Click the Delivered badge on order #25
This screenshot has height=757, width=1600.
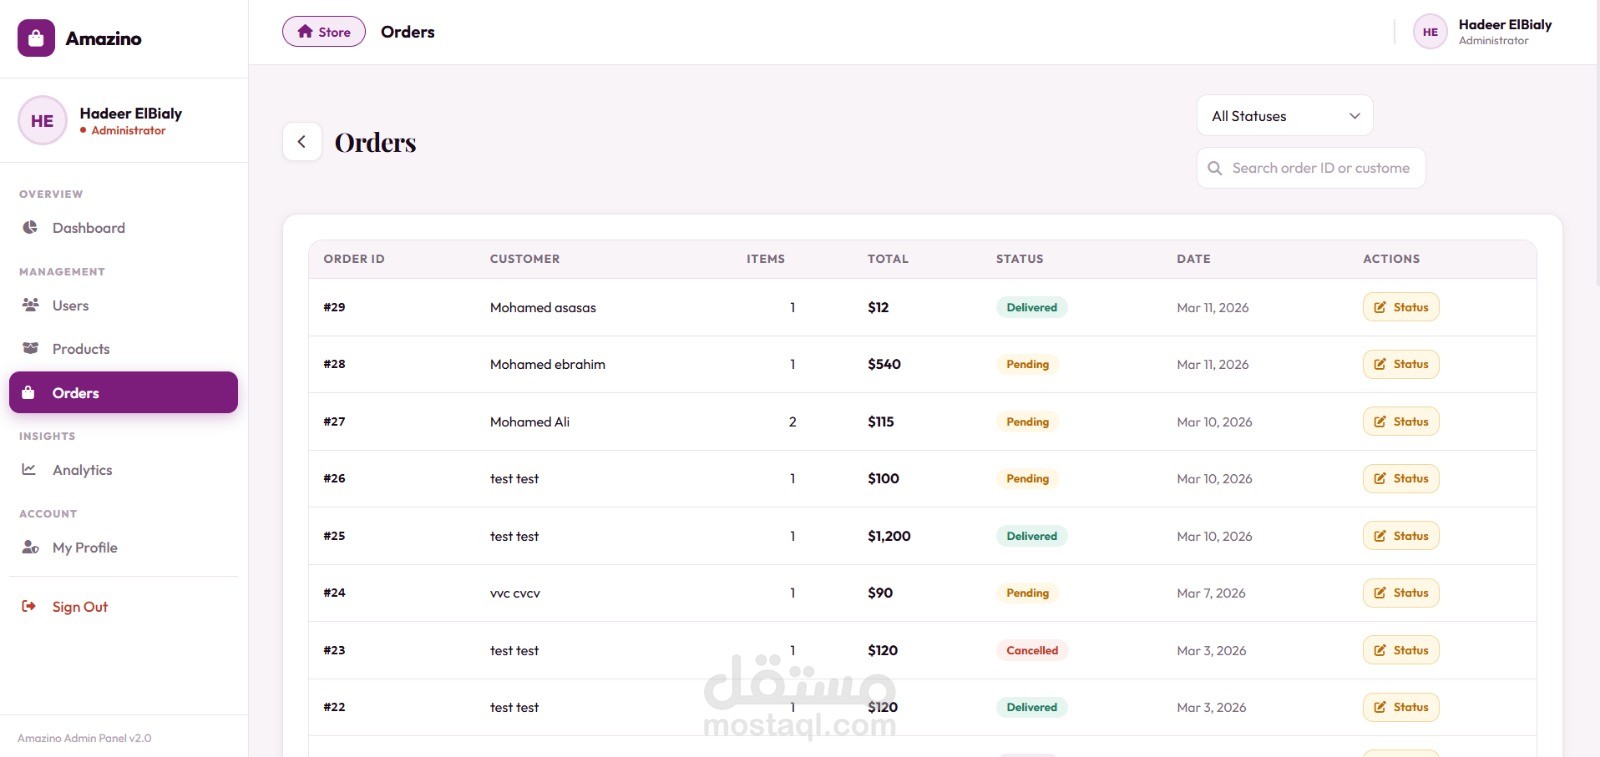(x=1031, y=536)
